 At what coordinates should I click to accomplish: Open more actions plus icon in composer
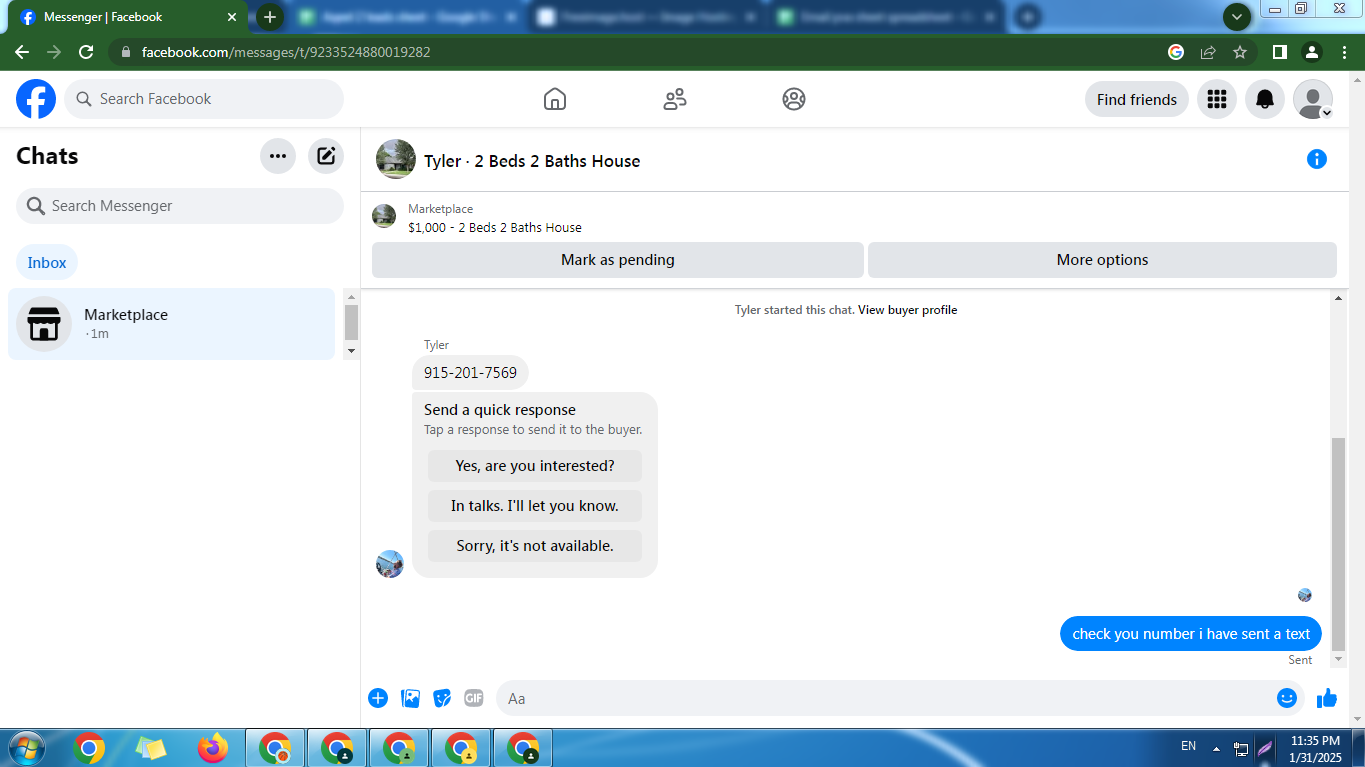coord(378,698)
